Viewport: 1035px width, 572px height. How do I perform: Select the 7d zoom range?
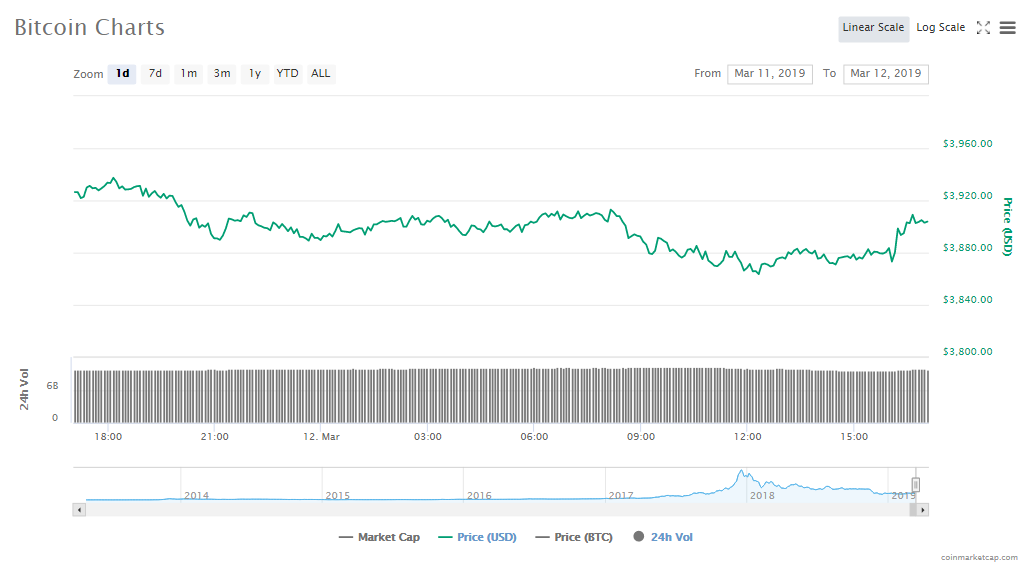pos(155,74)
